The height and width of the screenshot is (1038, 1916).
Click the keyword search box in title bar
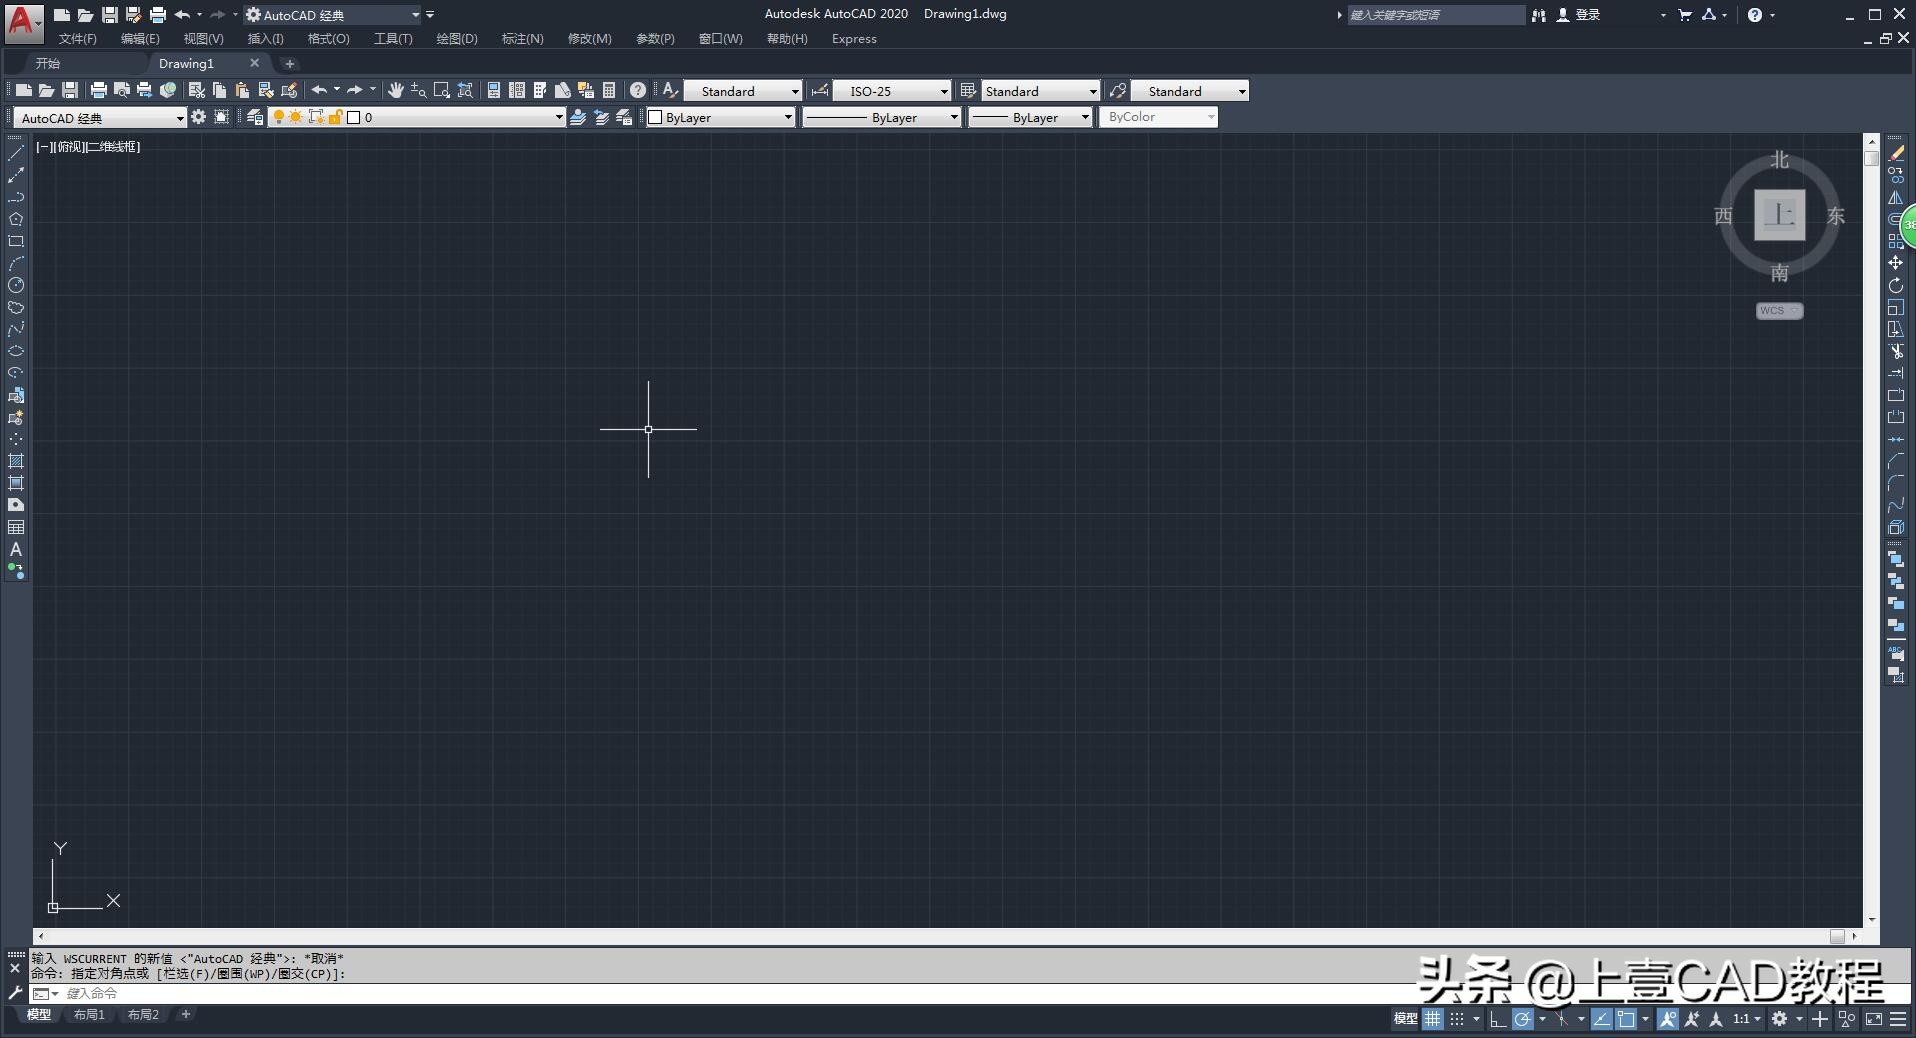[x=1436, y=15]
